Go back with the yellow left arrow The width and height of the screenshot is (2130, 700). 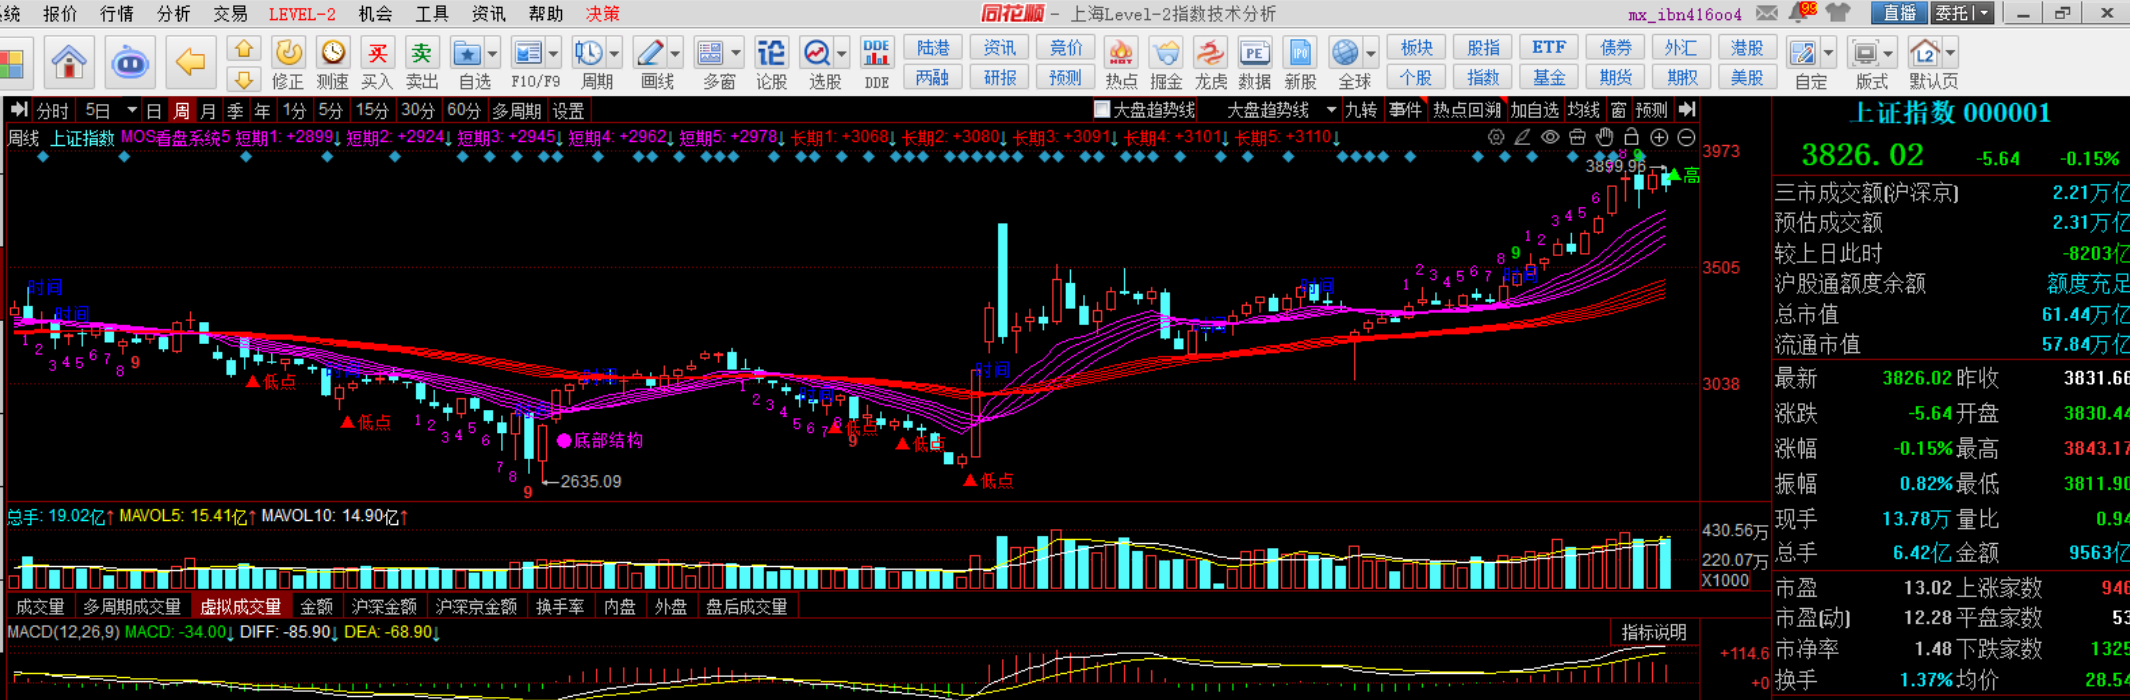tap(189, 61)
